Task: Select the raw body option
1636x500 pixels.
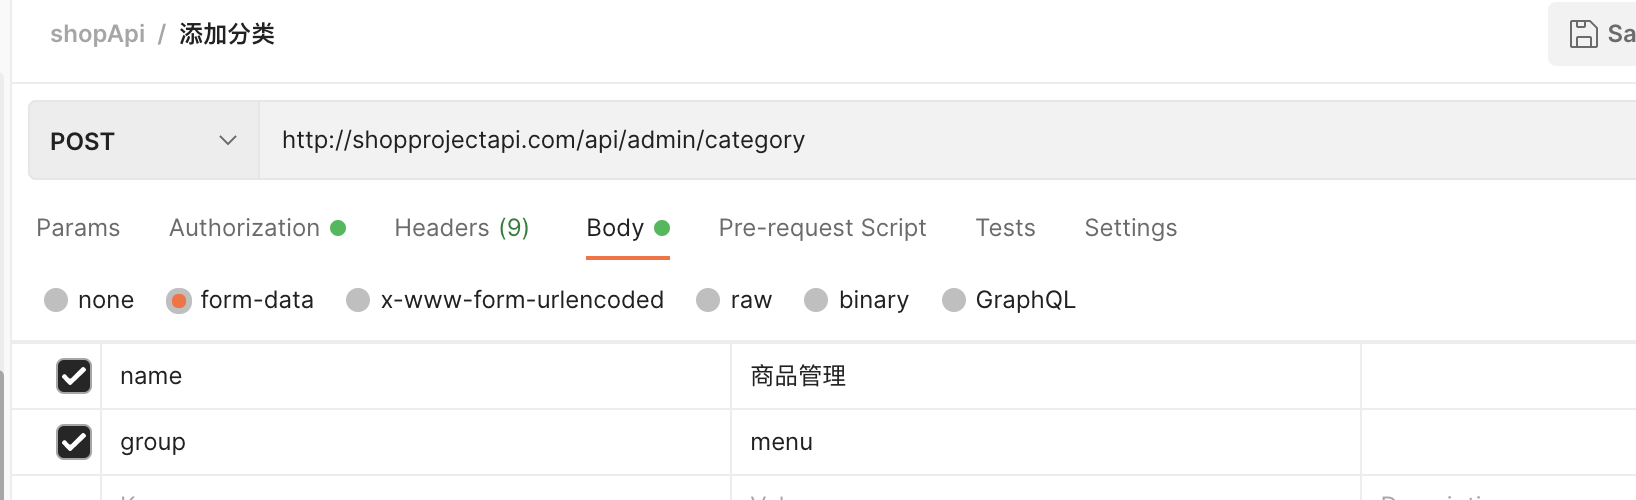Action: click(x=708, y=300)
